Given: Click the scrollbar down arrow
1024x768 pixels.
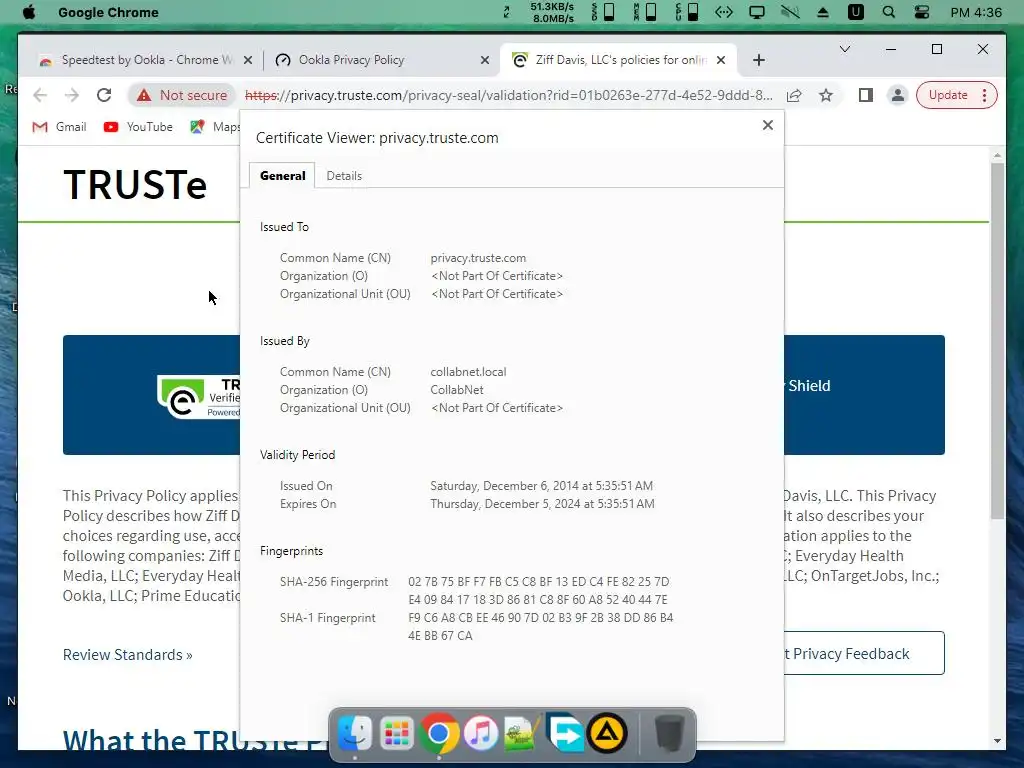Looking at the screenshot, I should (997, 741).
